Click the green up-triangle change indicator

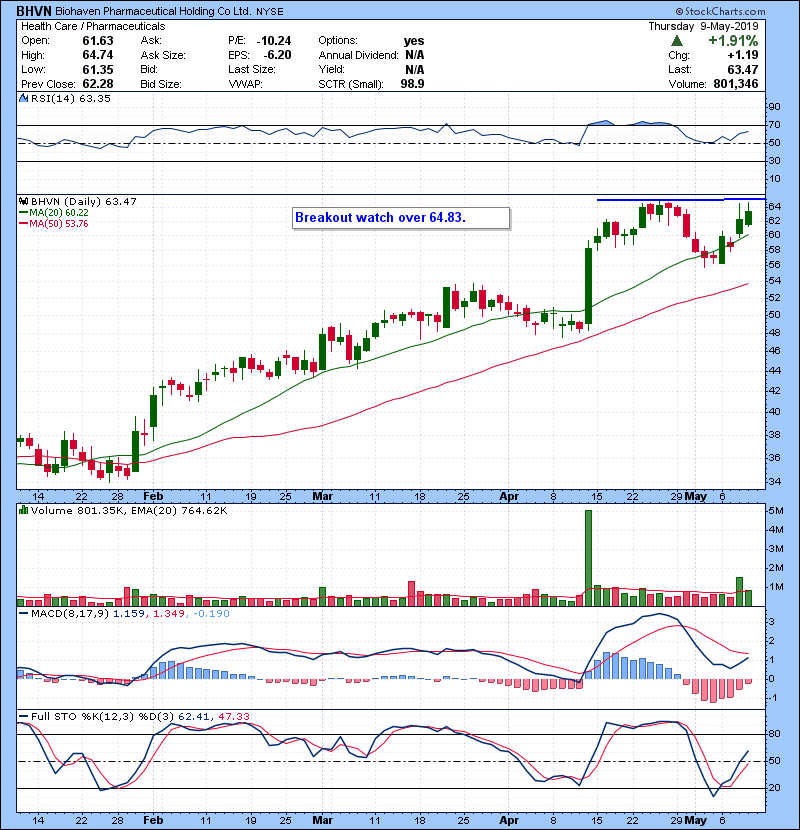tap(676, 41)
